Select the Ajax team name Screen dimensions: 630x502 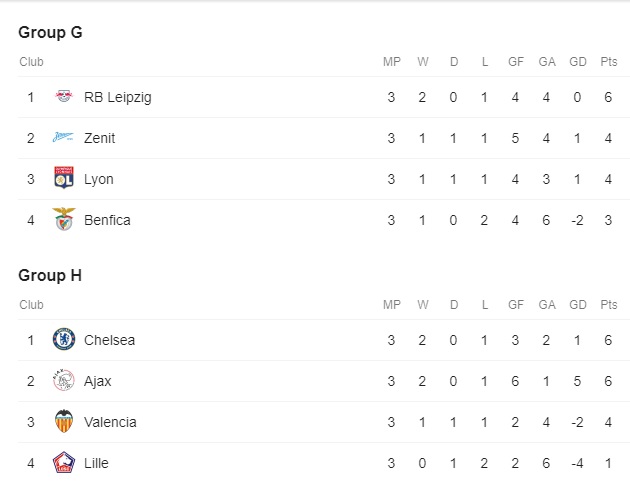[98, 381]
